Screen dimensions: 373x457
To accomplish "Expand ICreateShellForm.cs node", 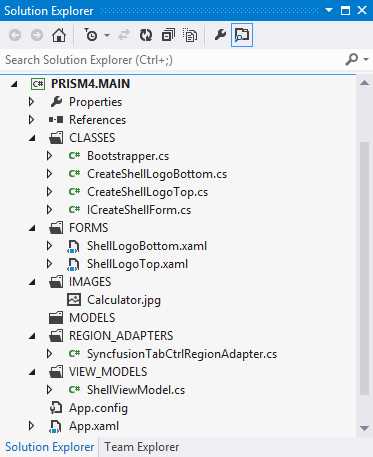I will click(x=49, y=210).
